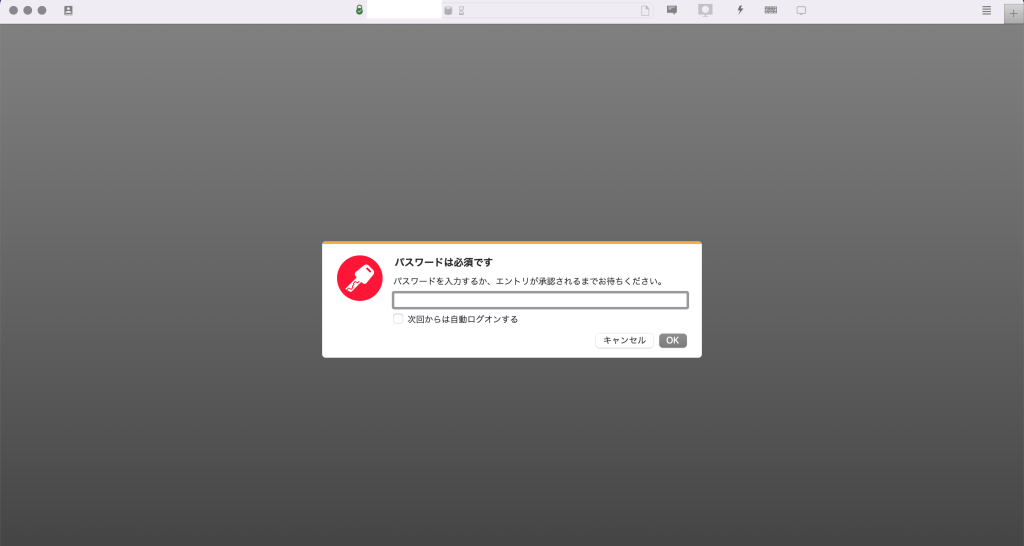The height and width of the screenshot is (546, 1024).
Task: Enable 次回からは自動ログオンする checkbox
Action: coord(398,319)
